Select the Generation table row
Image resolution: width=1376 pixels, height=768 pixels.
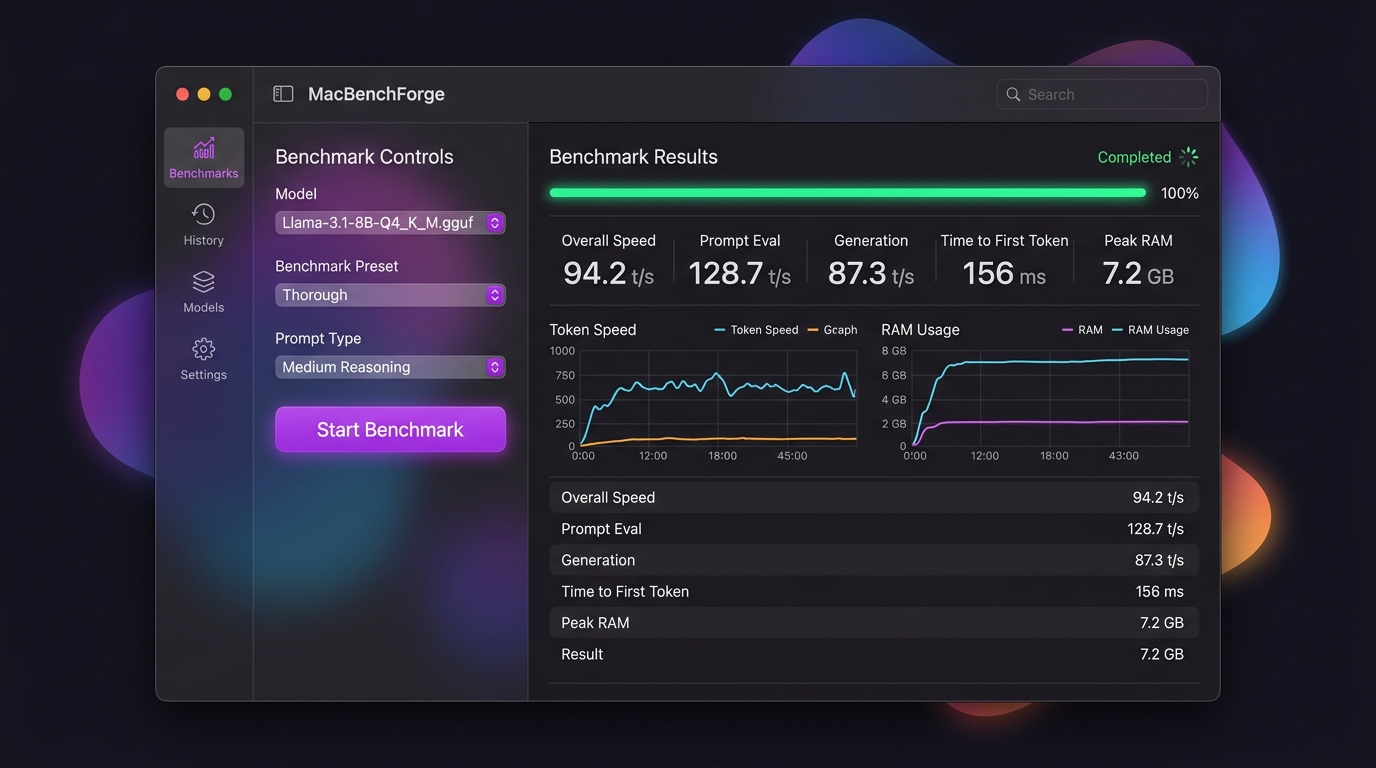pyautogui.click(x=874, y=560)
